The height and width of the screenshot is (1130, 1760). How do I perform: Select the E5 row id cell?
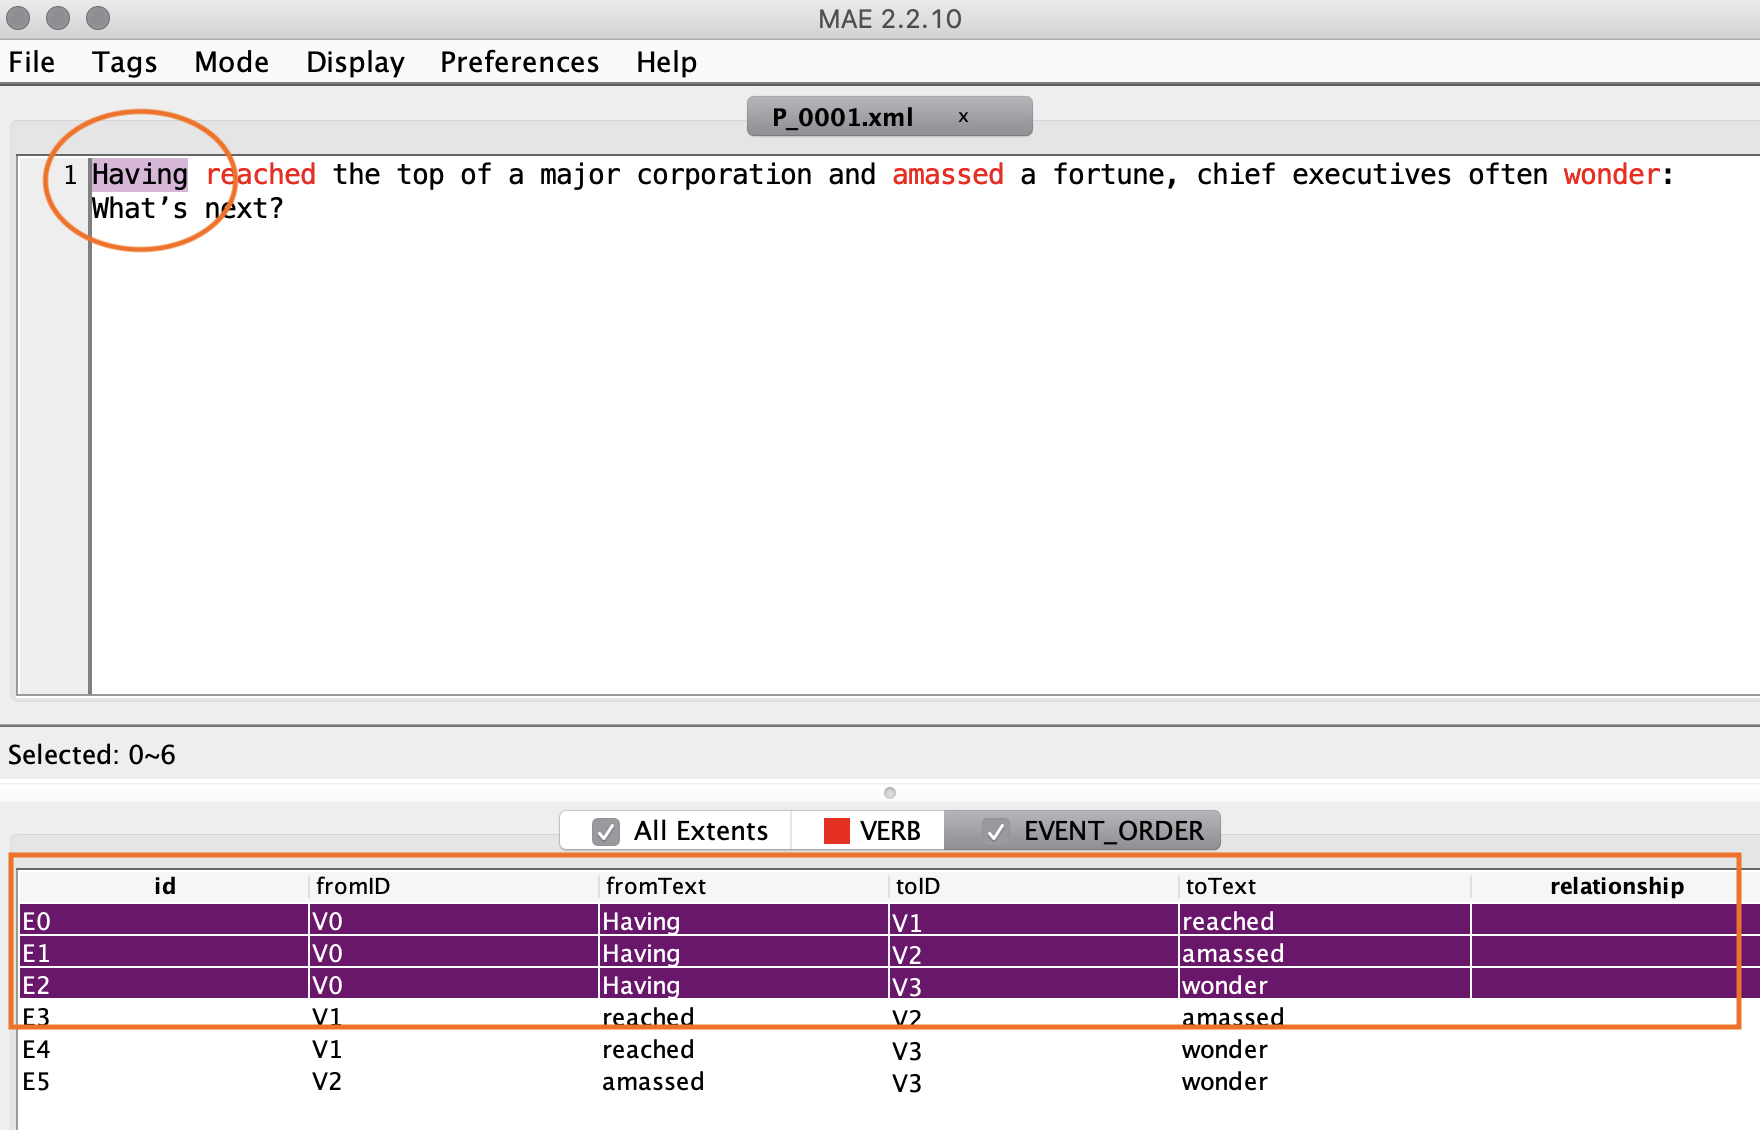165,1081
